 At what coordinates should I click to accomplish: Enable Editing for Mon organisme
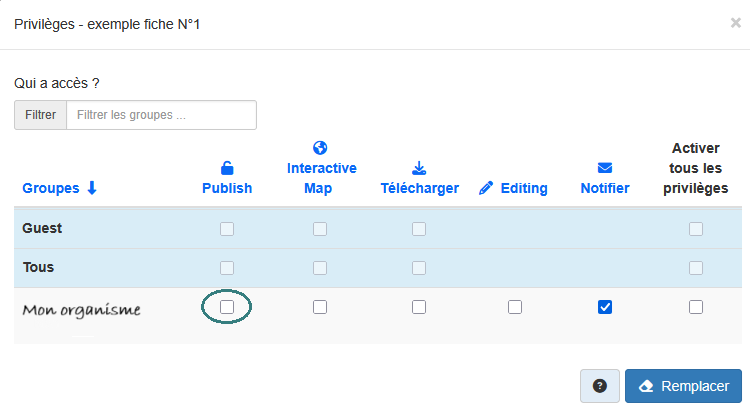[x=514, y=307]
